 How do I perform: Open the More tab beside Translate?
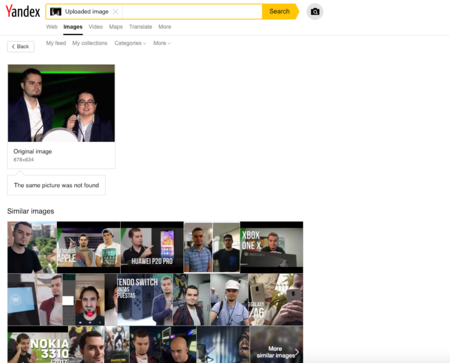(165, 27)
